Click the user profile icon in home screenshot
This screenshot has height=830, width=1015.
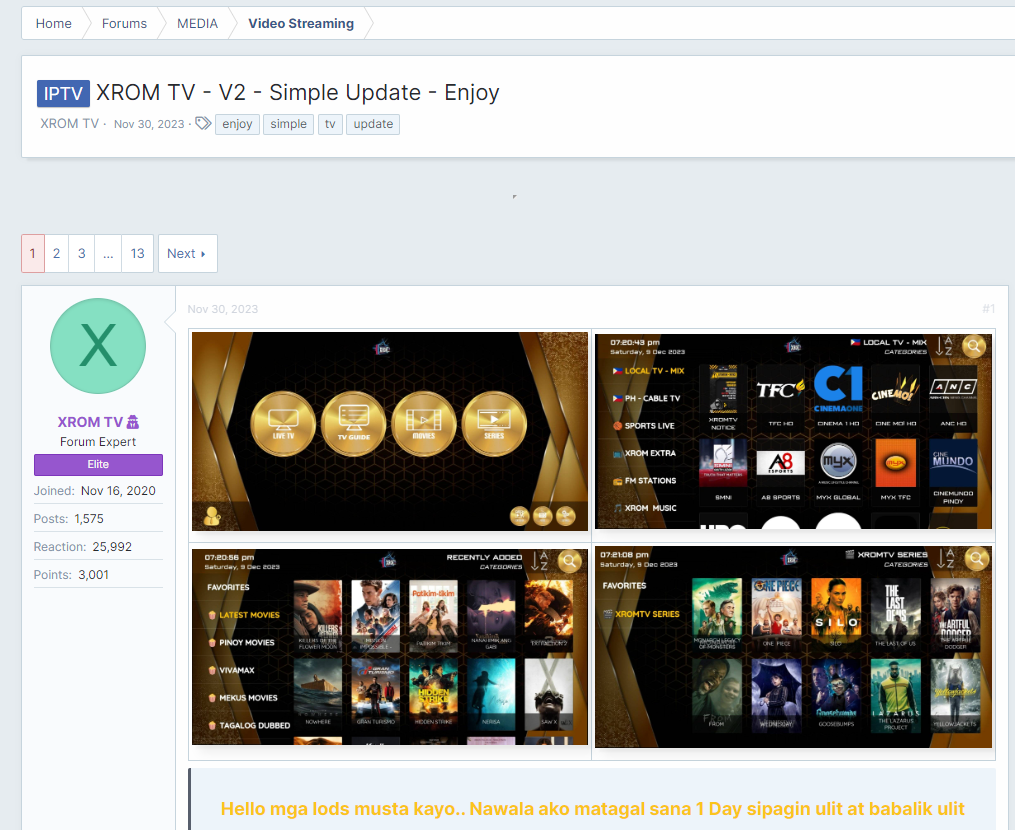[212, 516]
